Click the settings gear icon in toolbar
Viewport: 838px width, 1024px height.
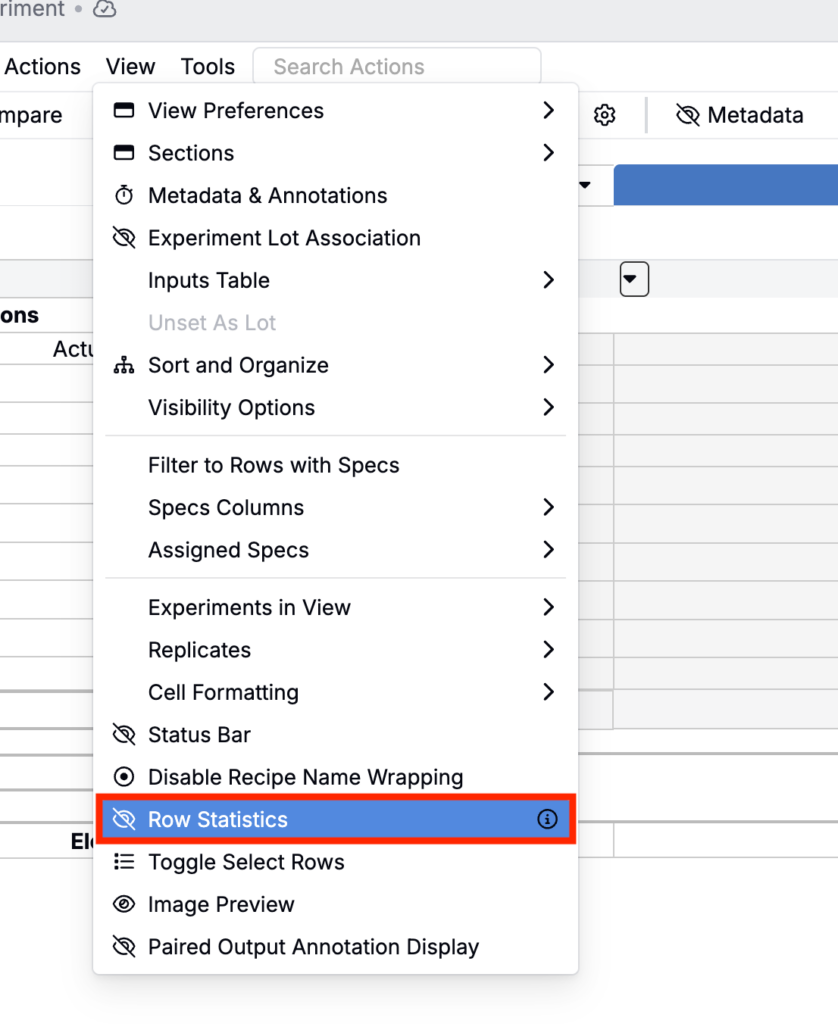[604, 116]
